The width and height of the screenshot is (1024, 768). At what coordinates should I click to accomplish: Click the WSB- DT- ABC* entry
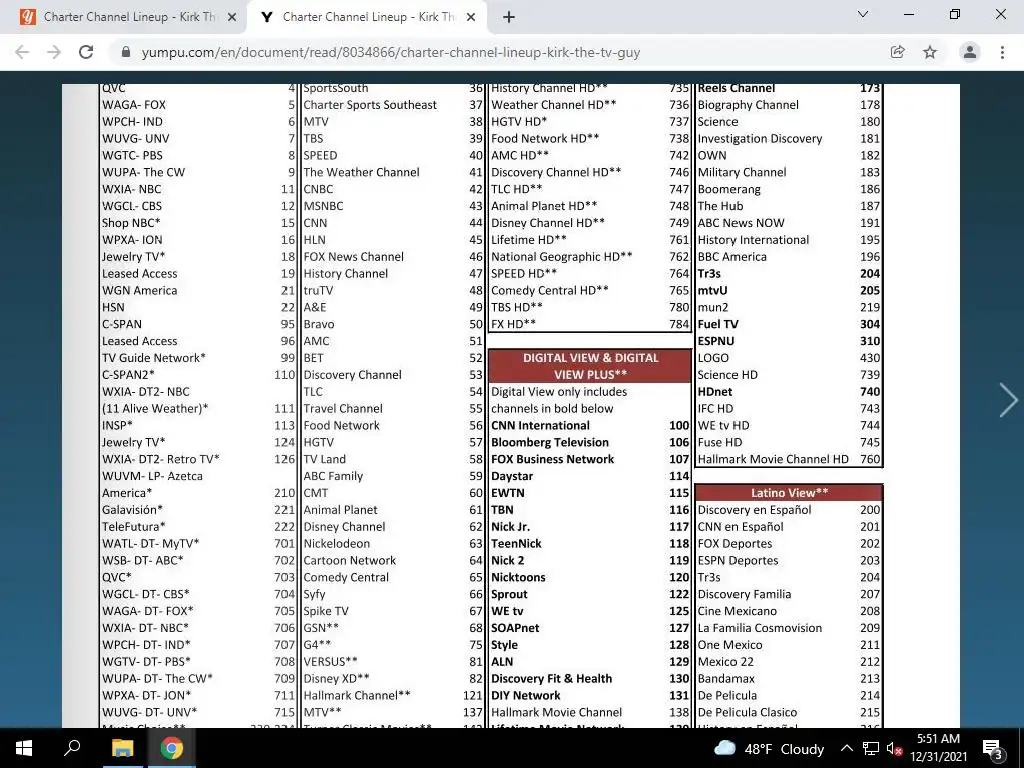pyautogui.click(x=142, y=560)
